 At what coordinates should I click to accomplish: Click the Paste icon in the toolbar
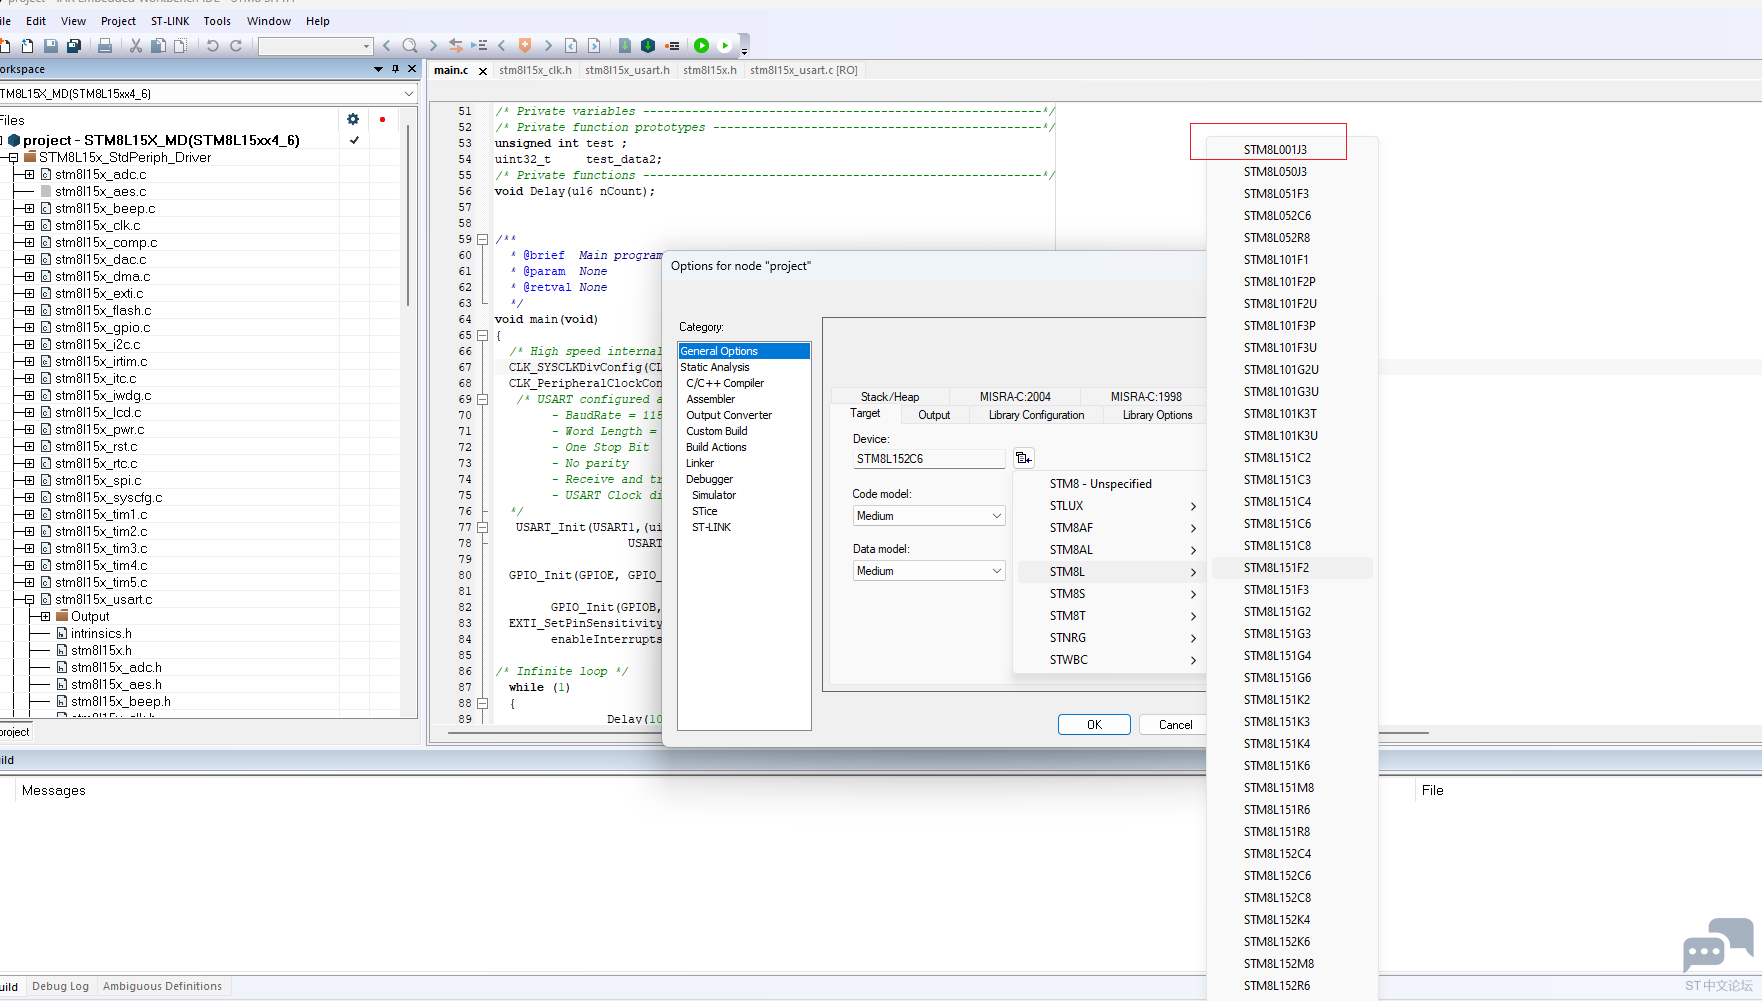pos(179,45)
